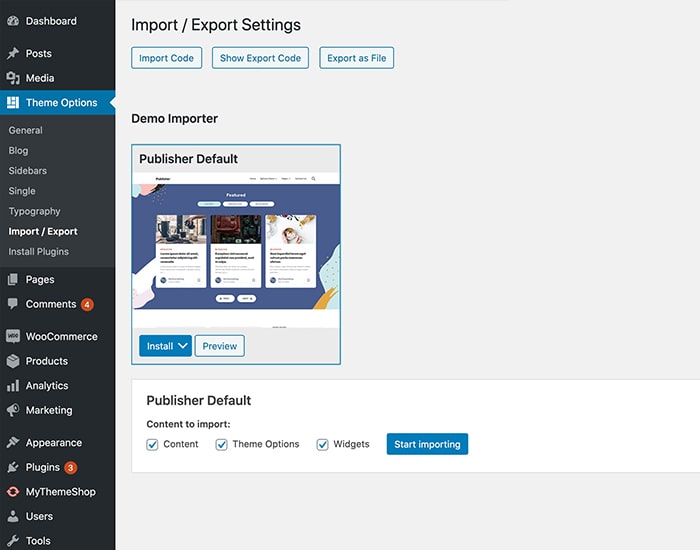
Task: Click the Products box icon
Action: (x=13, y=361)
